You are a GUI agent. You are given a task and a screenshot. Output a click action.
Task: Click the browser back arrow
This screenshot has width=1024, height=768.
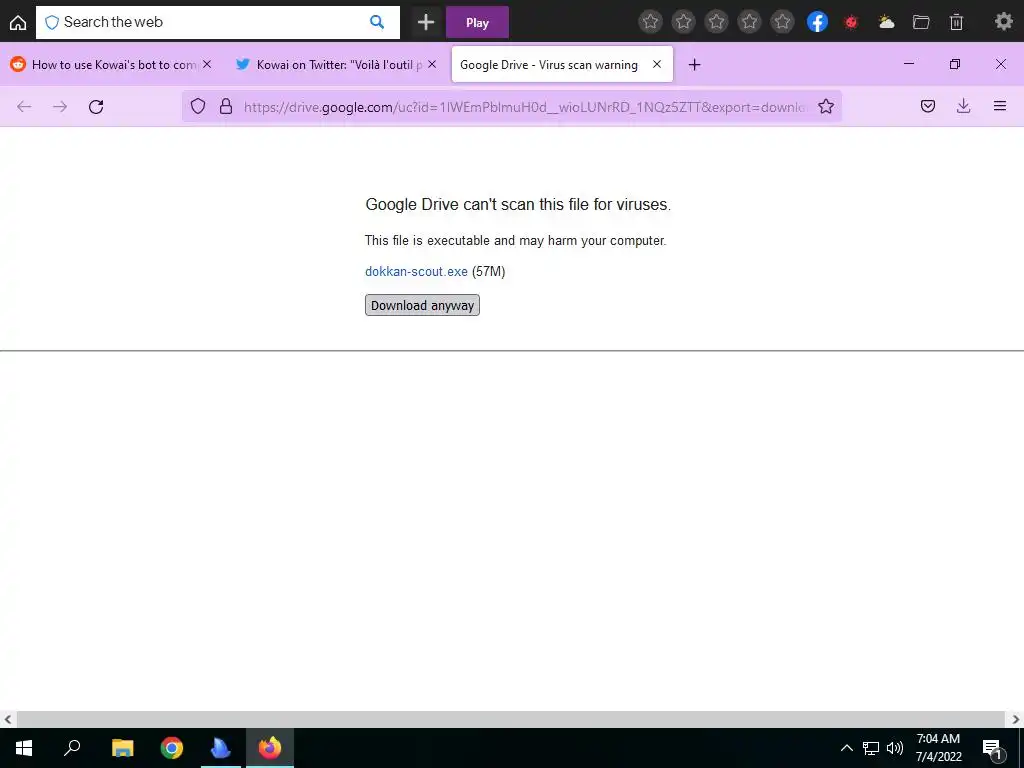click(x=24, y=106)
